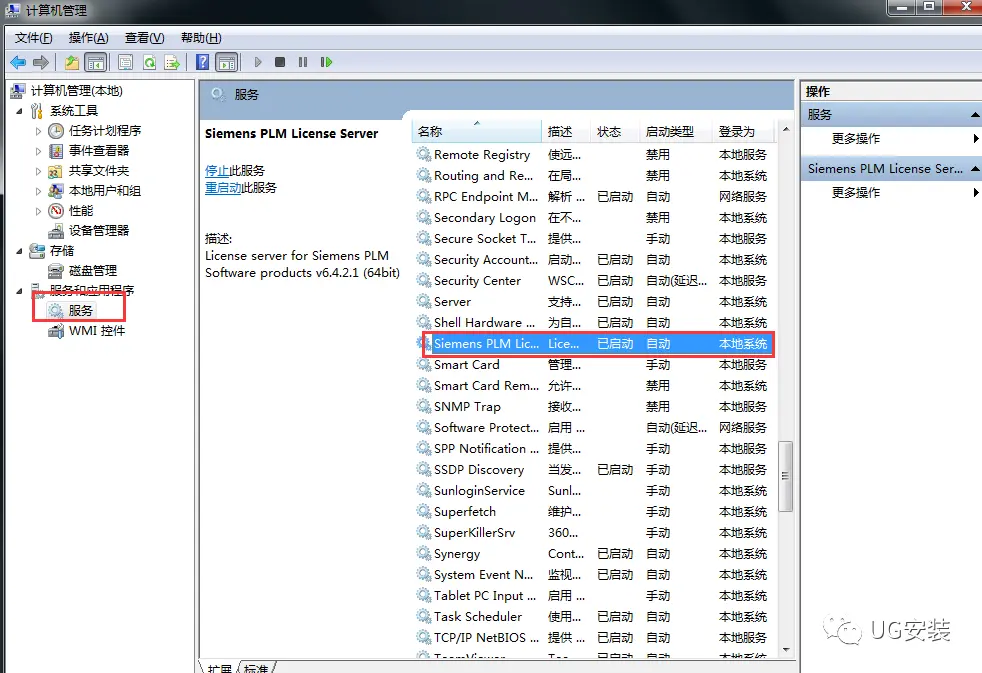The height and width of the screenshot is (673, 982).
Task: Click the 停止 service link
Action: pos(217,171)
